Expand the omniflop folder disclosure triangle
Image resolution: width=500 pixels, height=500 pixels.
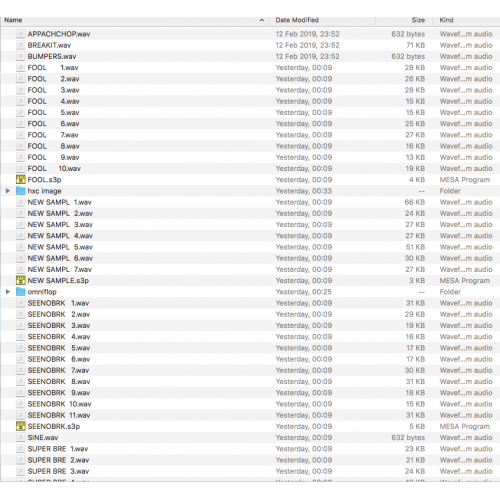coord(8,292)
